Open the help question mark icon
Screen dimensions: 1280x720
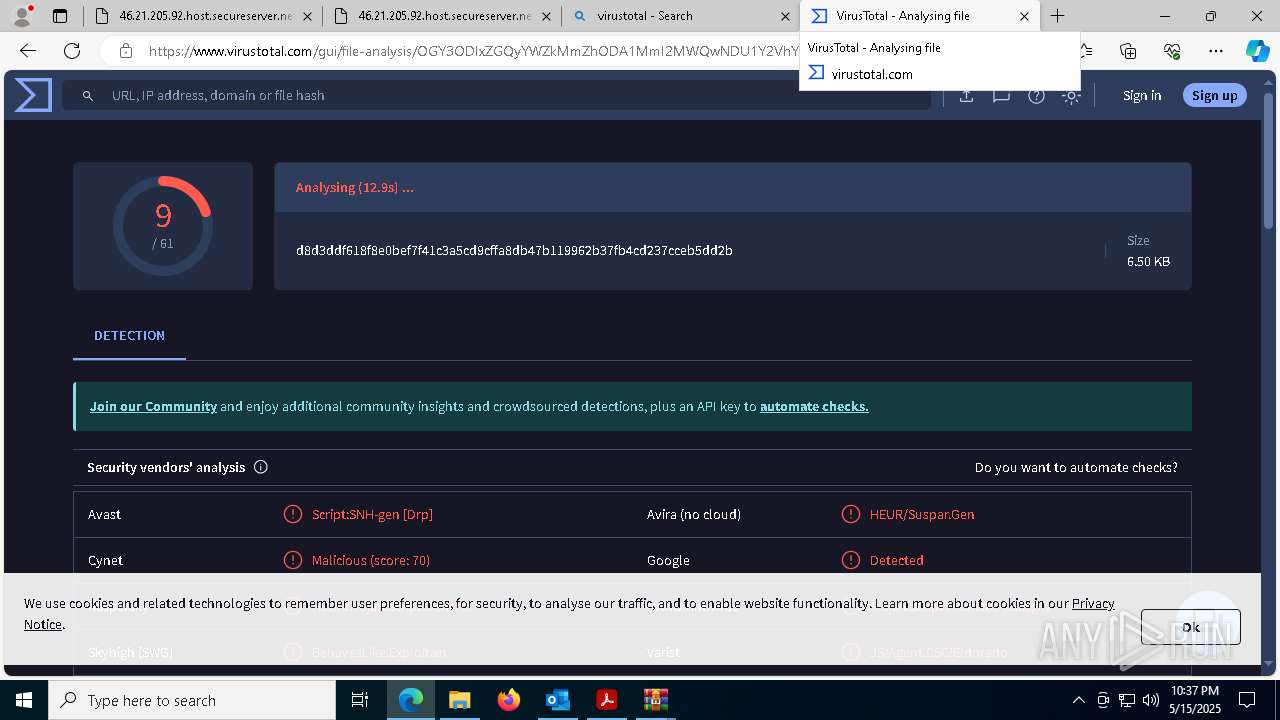click(1036, 96)
